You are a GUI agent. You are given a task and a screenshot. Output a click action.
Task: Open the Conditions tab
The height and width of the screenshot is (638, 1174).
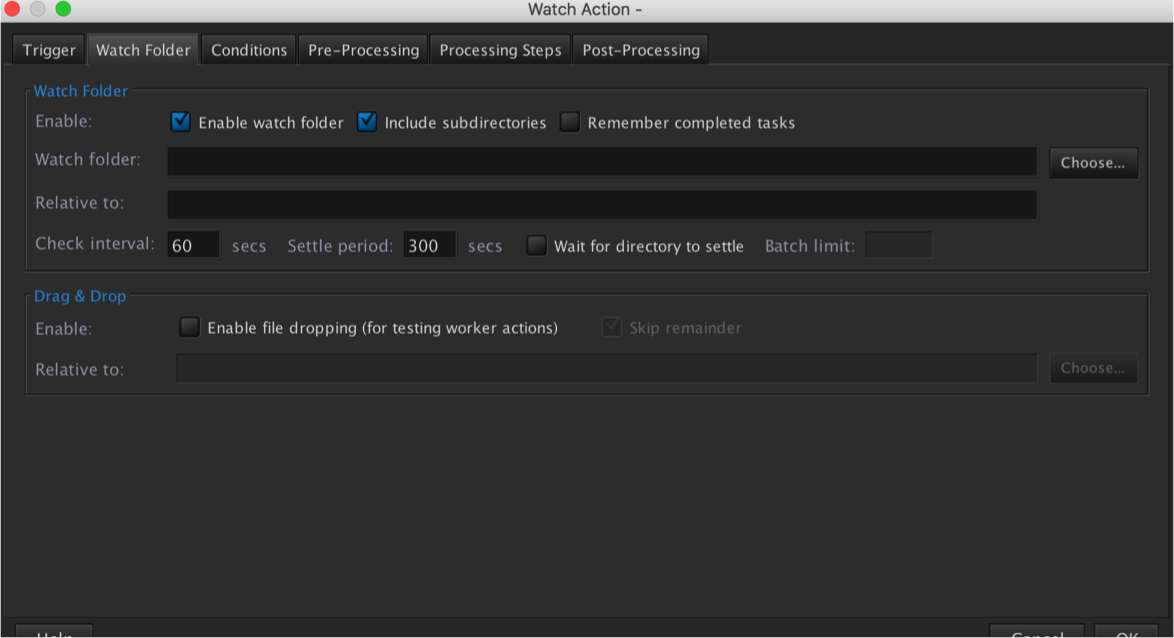point(249,50)
